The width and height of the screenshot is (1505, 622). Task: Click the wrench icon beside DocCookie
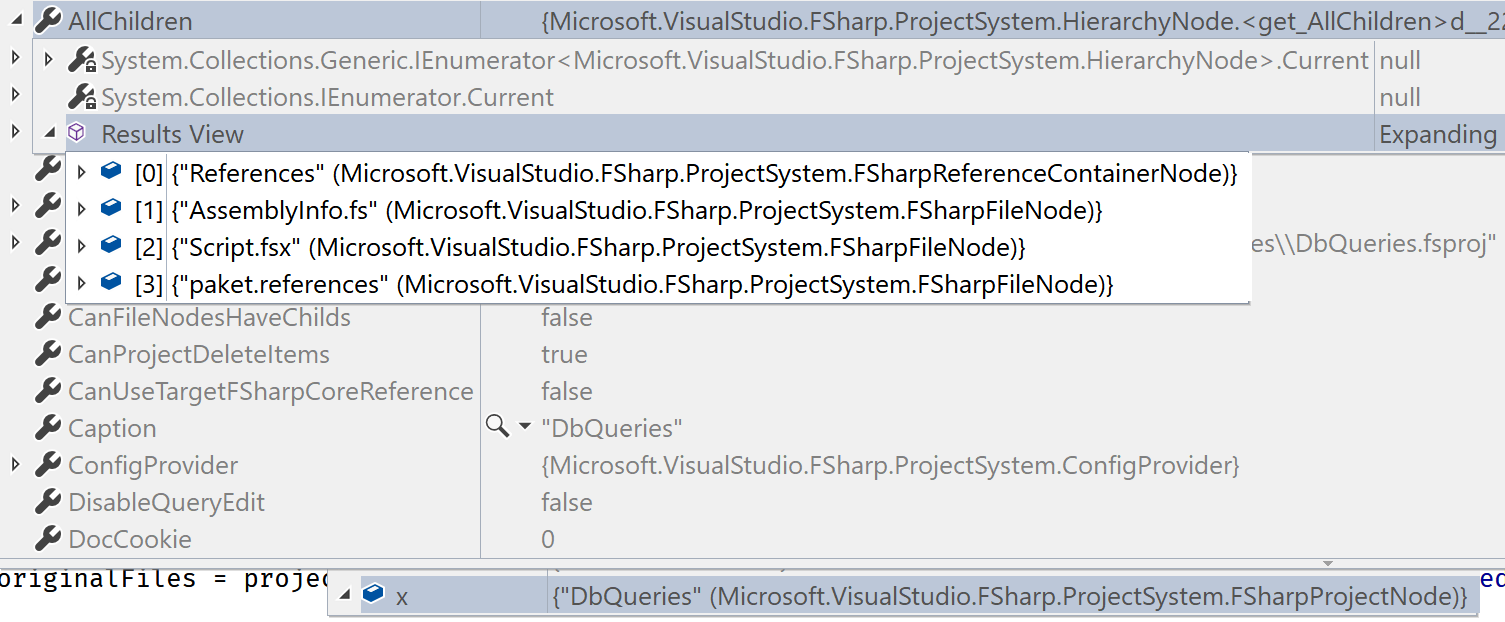pos(48,540)
